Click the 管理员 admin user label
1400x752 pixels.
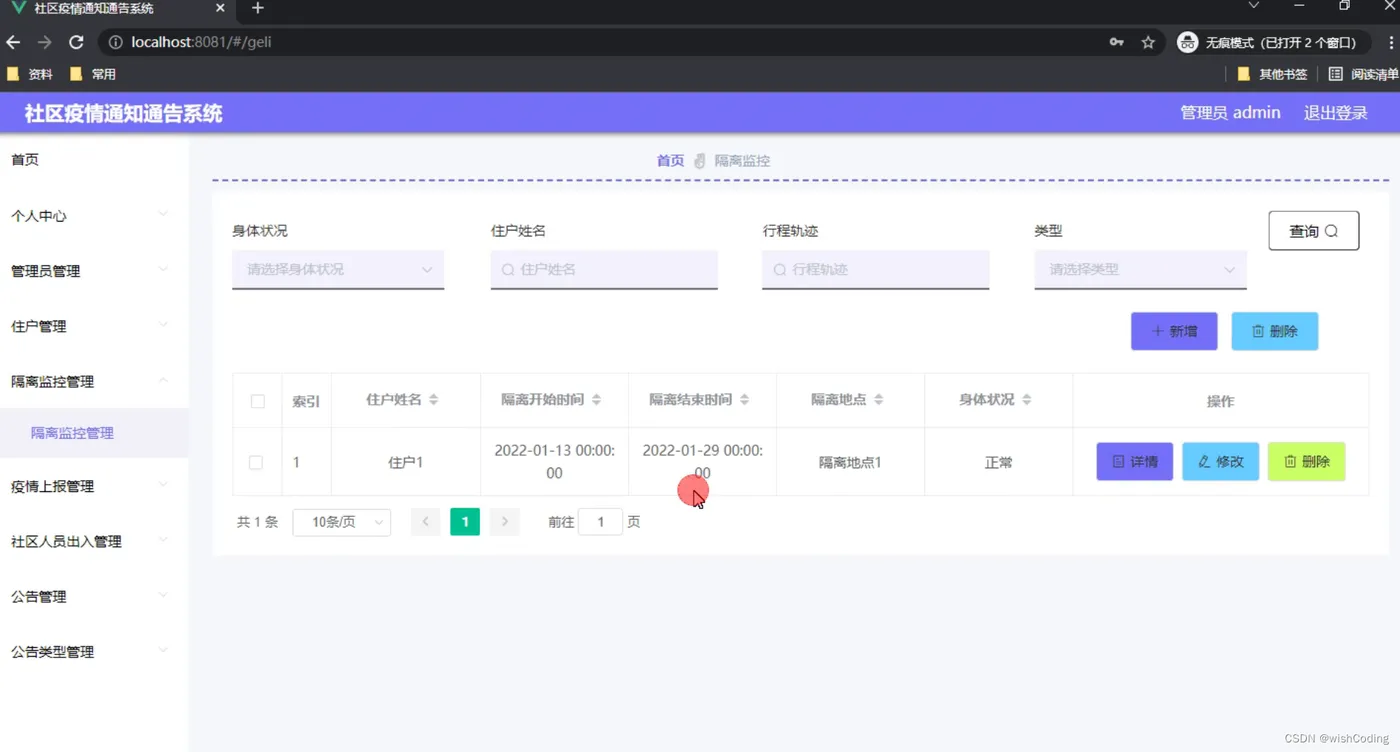click(x=1230, y=113)
